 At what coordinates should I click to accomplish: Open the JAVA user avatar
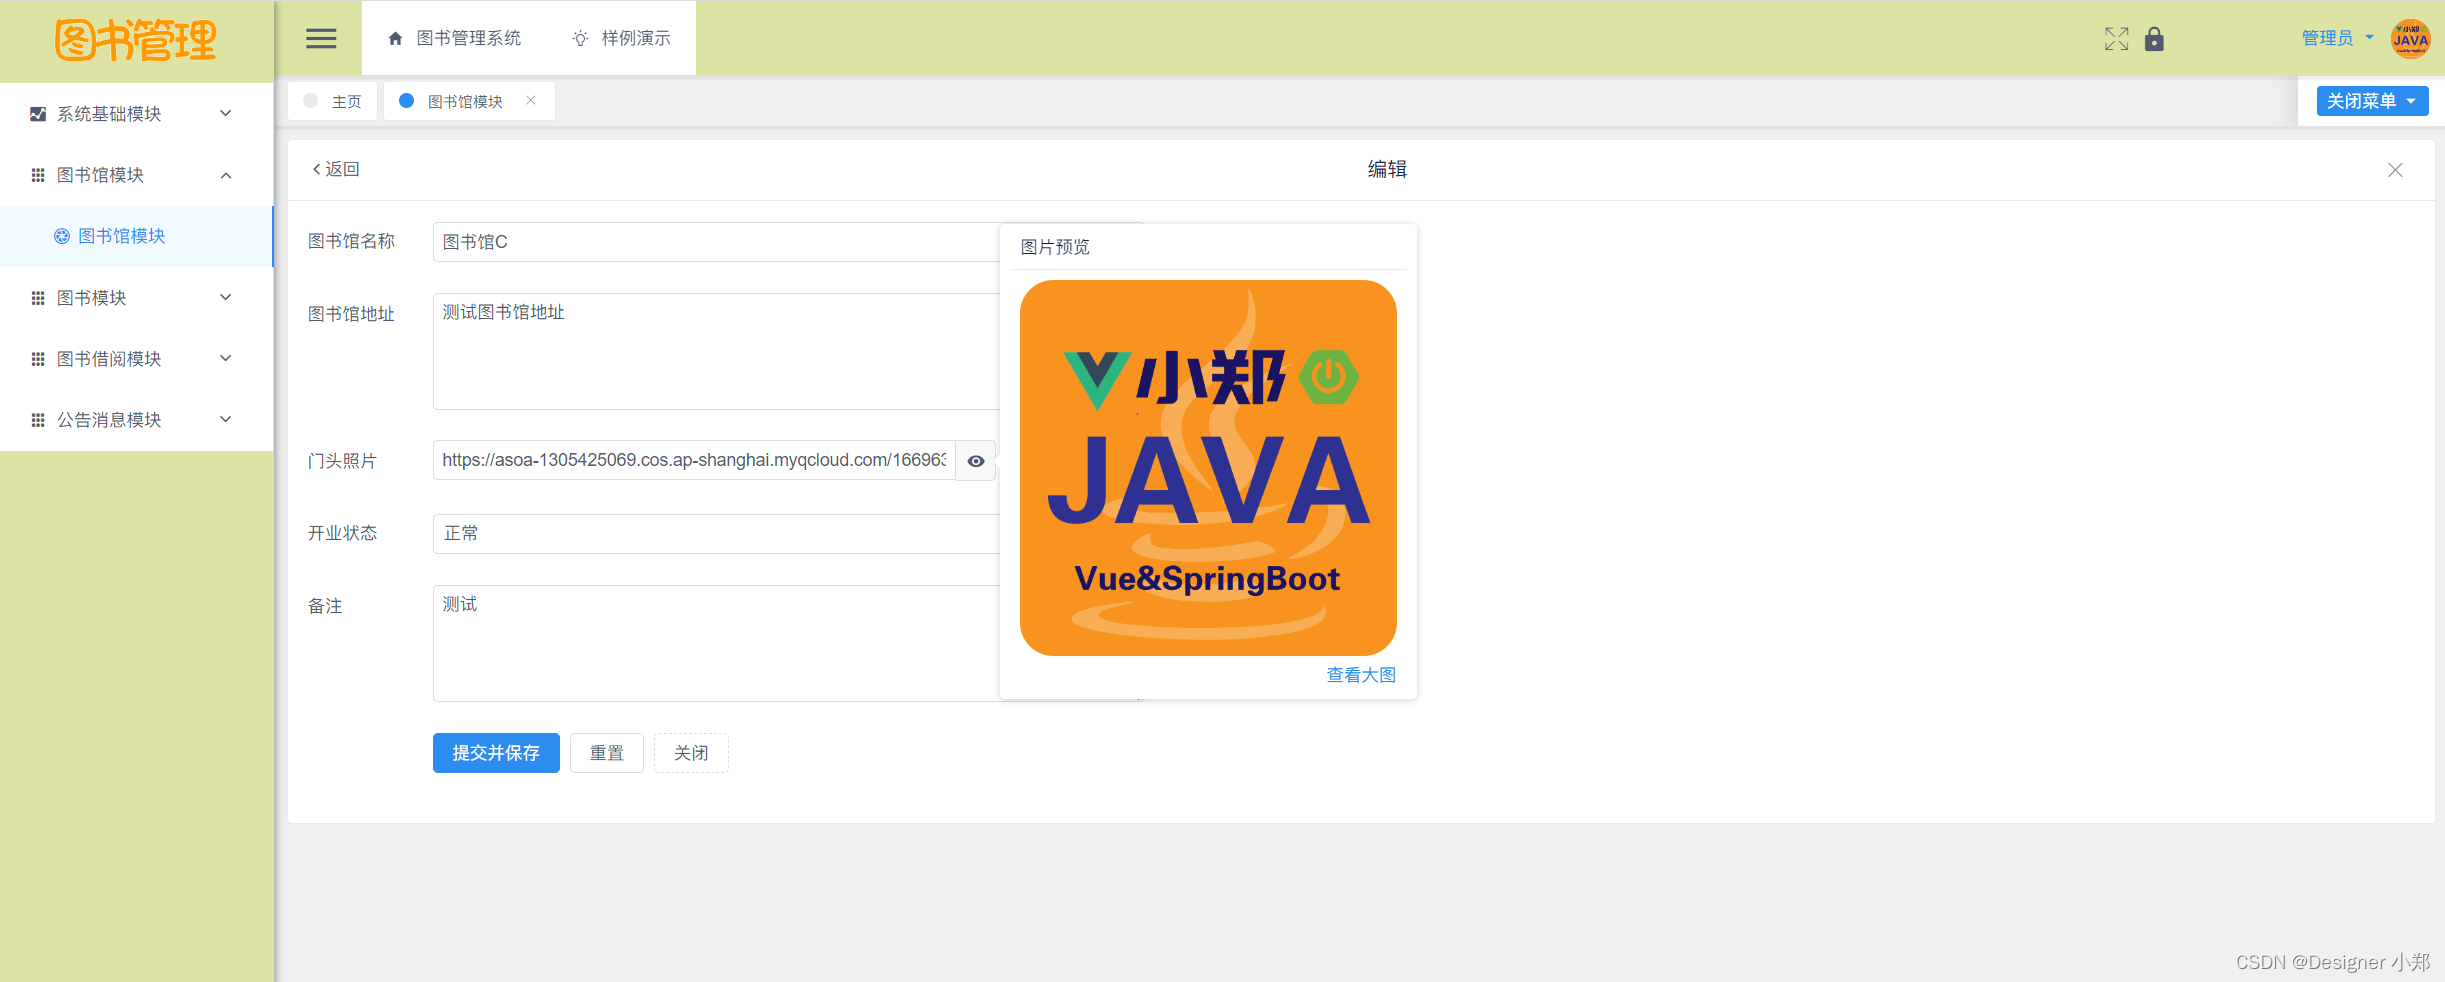2410,39
